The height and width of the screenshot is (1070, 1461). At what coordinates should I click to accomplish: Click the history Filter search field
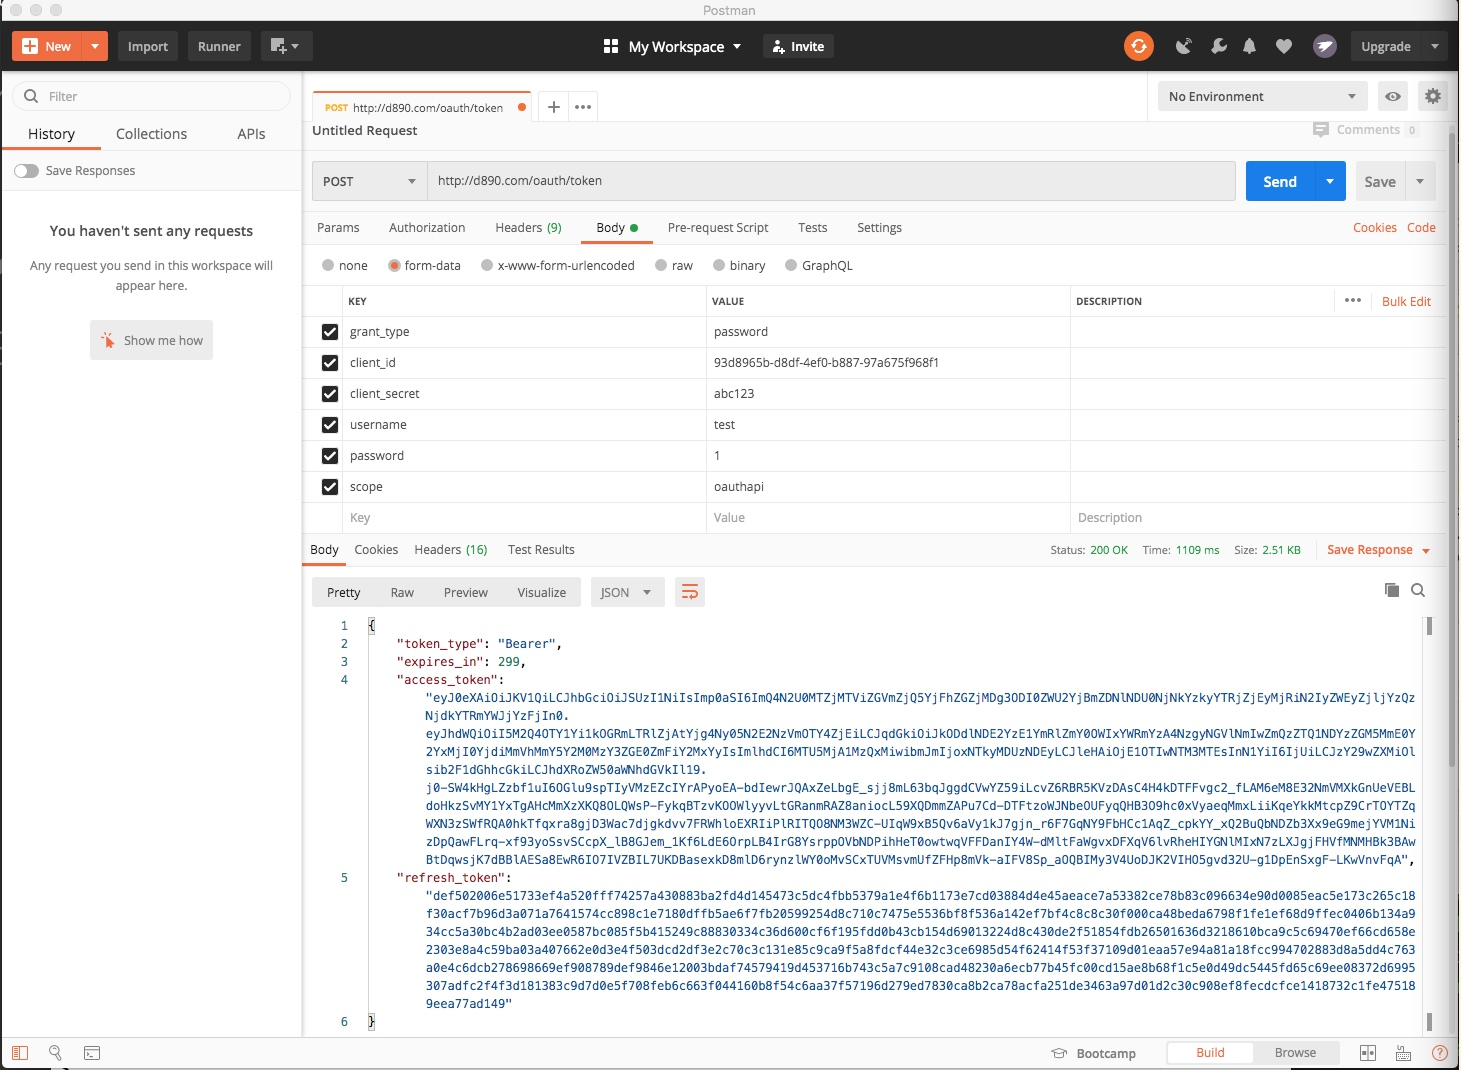pos(151,96)
